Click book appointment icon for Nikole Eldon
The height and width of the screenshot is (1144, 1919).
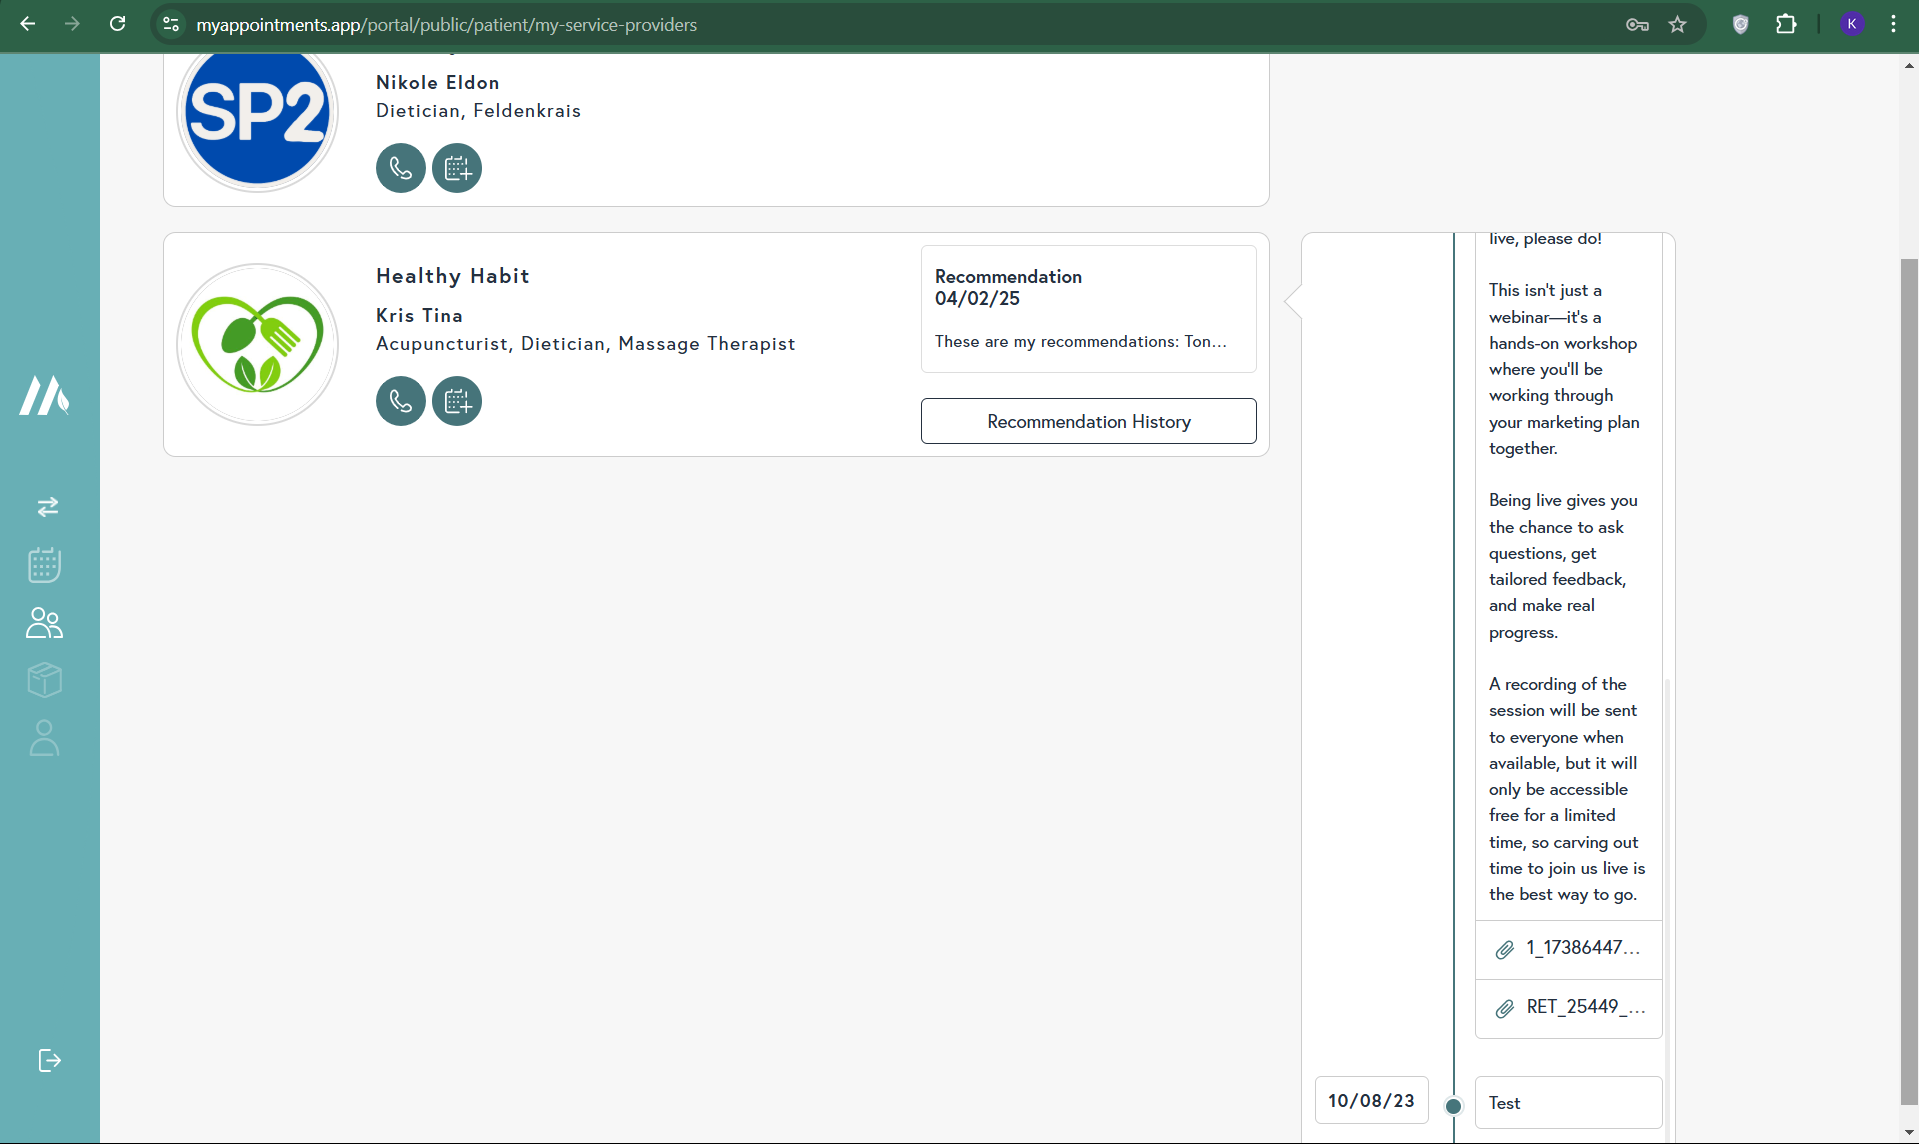(x=457, y=168)
